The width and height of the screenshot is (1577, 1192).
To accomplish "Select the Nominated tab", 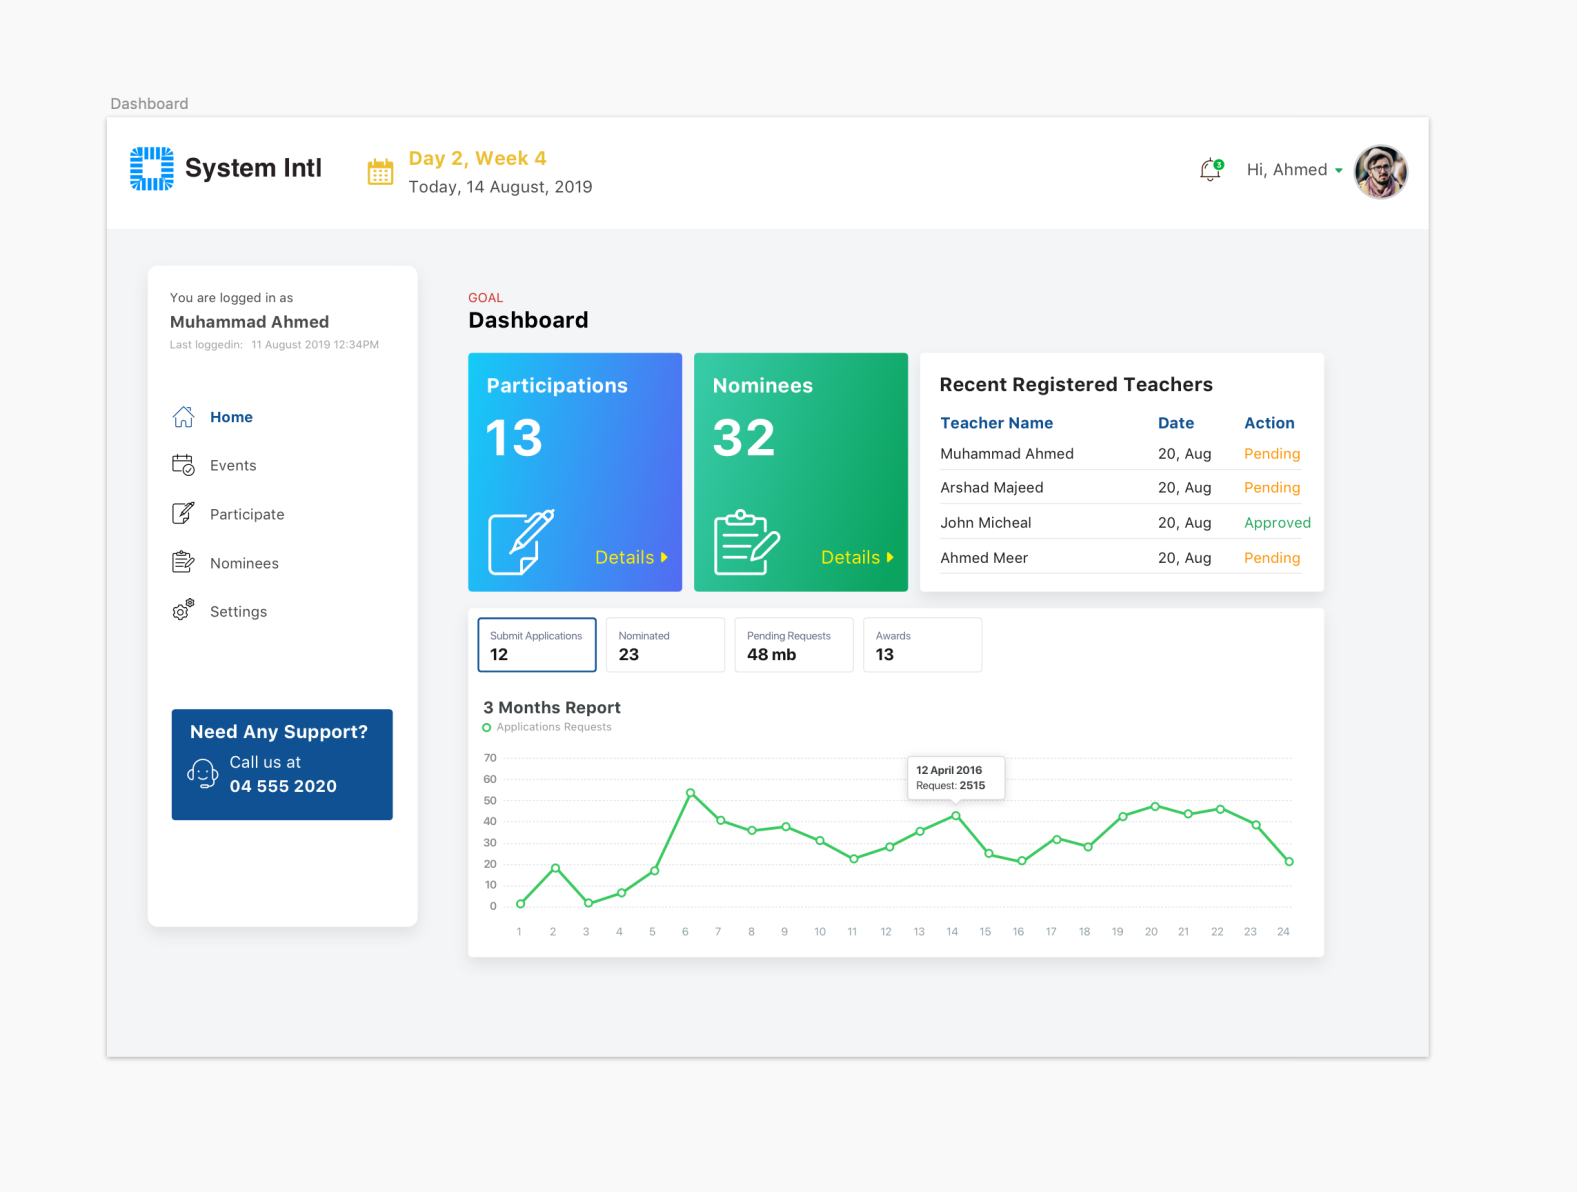I will 665,645.
